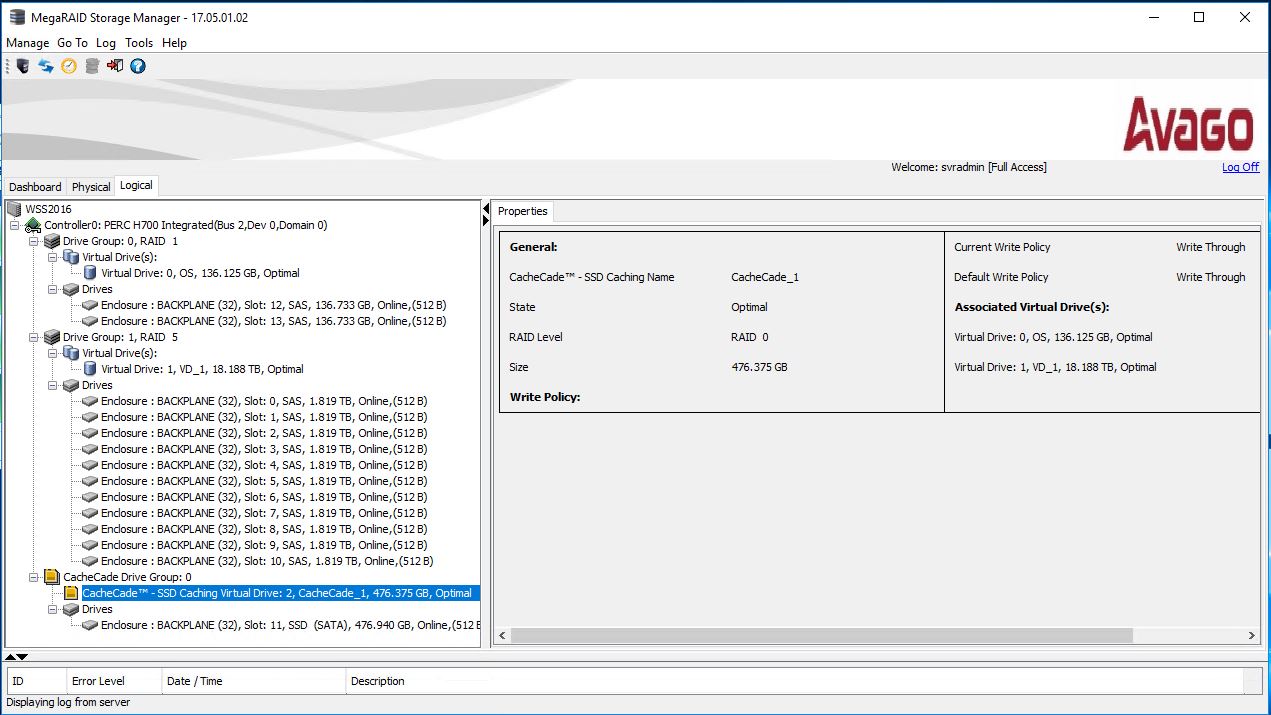This screenshot has width=1271, height=715.
Task: Collapse Virtual Drive(s) under Drive Group 0
Action: pos(53,257)
